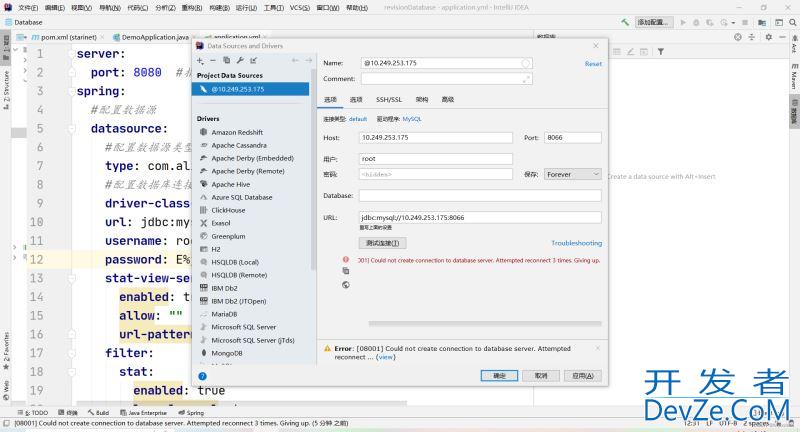Select the Apache Hive driver

[231, 184]
